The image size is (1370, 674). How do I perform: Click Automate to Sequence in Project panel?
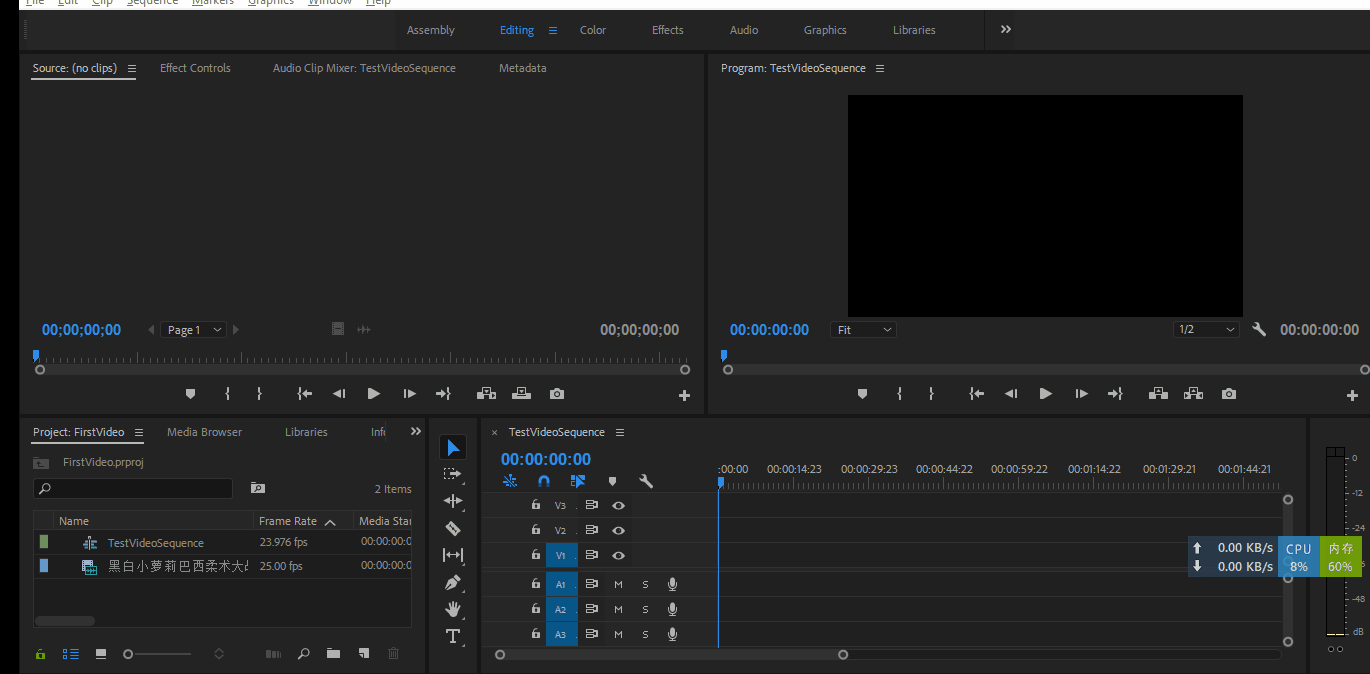(x=273, y=654)
